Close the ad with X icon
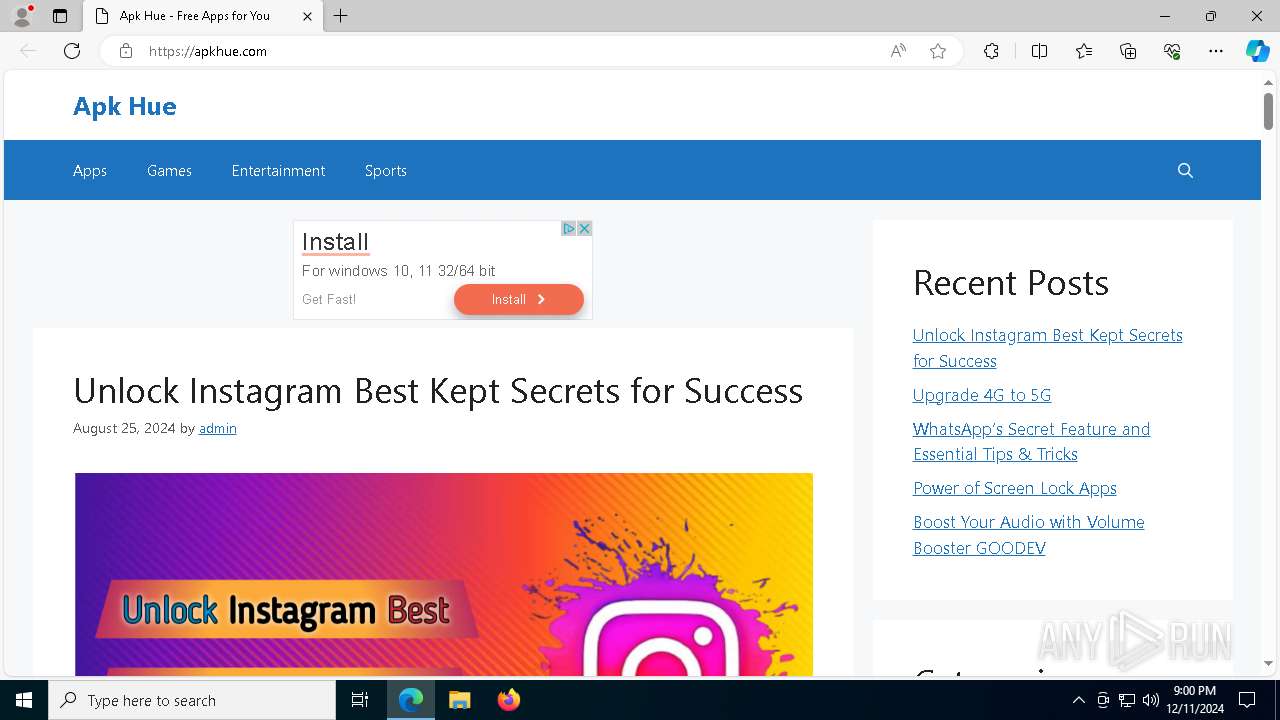The height and width of the screenshot is (720, 1280). coord(585,229)
